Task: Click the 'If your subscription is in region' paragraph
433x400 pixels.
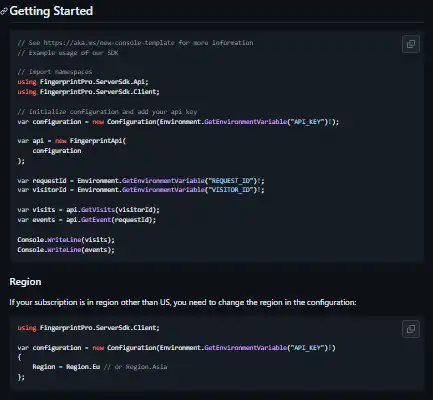Action: click(183, 302)
